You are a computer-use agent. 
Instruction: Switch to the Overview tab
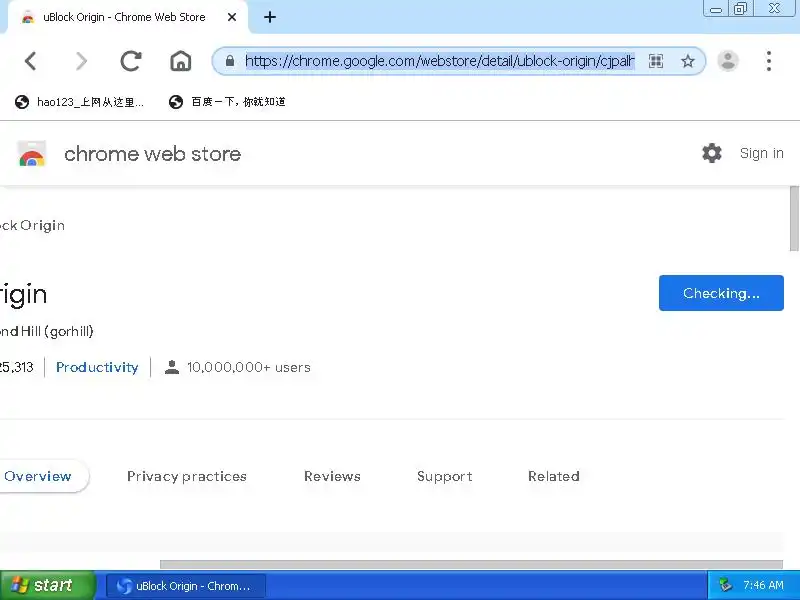point(38,476)
